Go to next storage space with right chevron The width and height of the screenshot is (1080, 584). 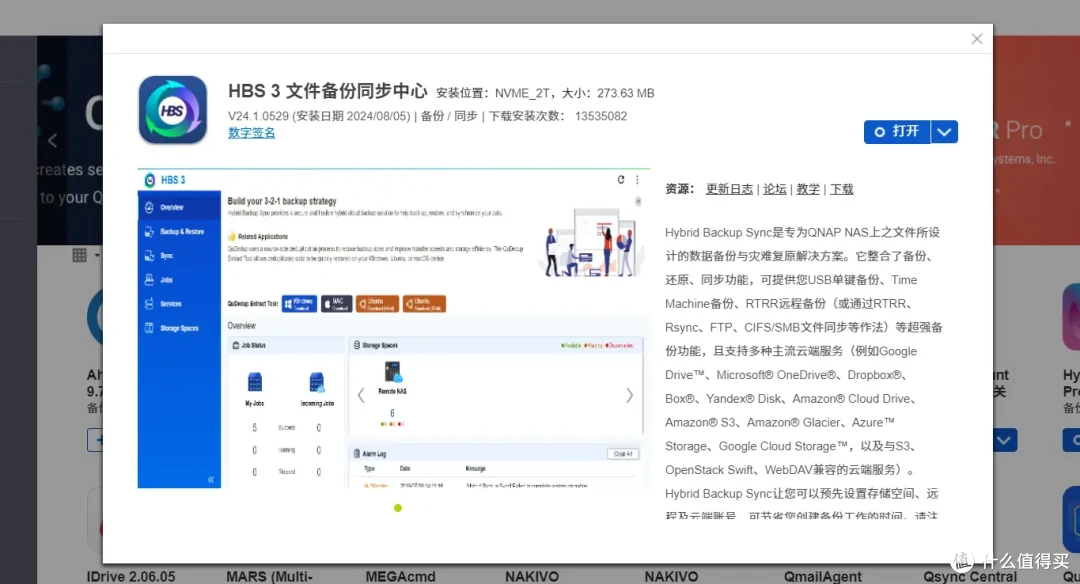629,395
